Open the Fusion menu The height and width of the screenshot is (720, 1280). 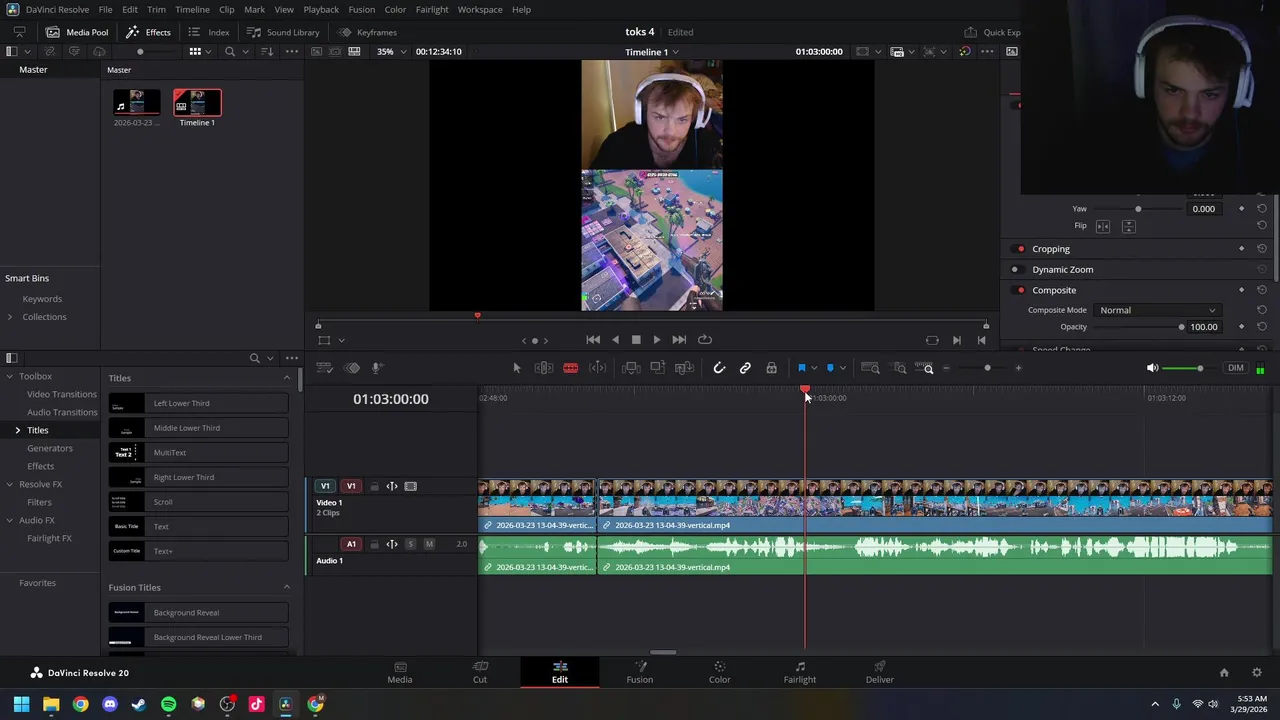tap(362, 9)
